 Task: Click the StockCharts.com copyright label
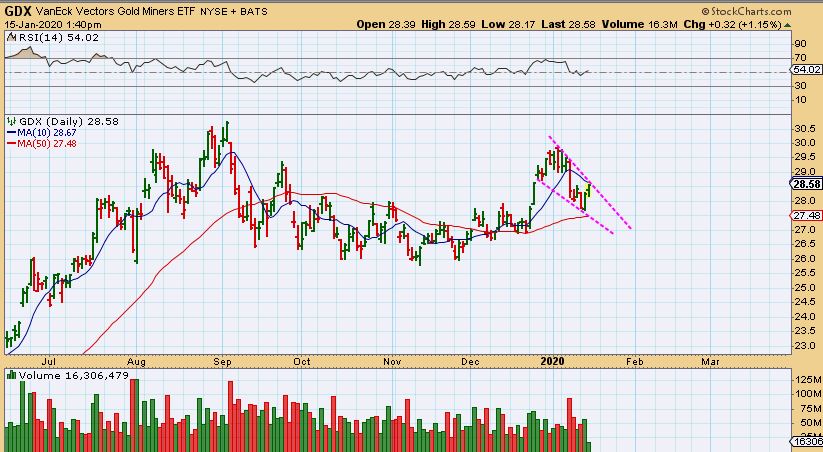[x=746, y=11]
